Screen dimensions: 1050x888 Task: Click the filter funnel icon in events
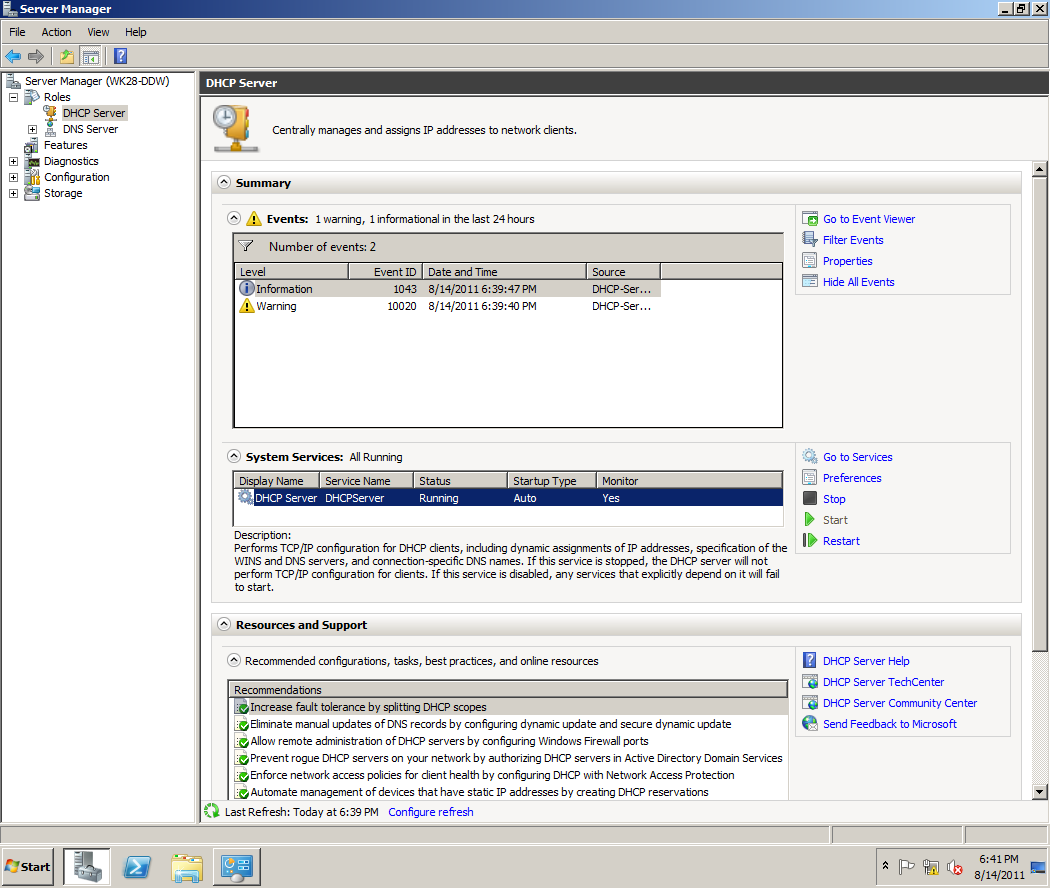click(x=246, y=246)
